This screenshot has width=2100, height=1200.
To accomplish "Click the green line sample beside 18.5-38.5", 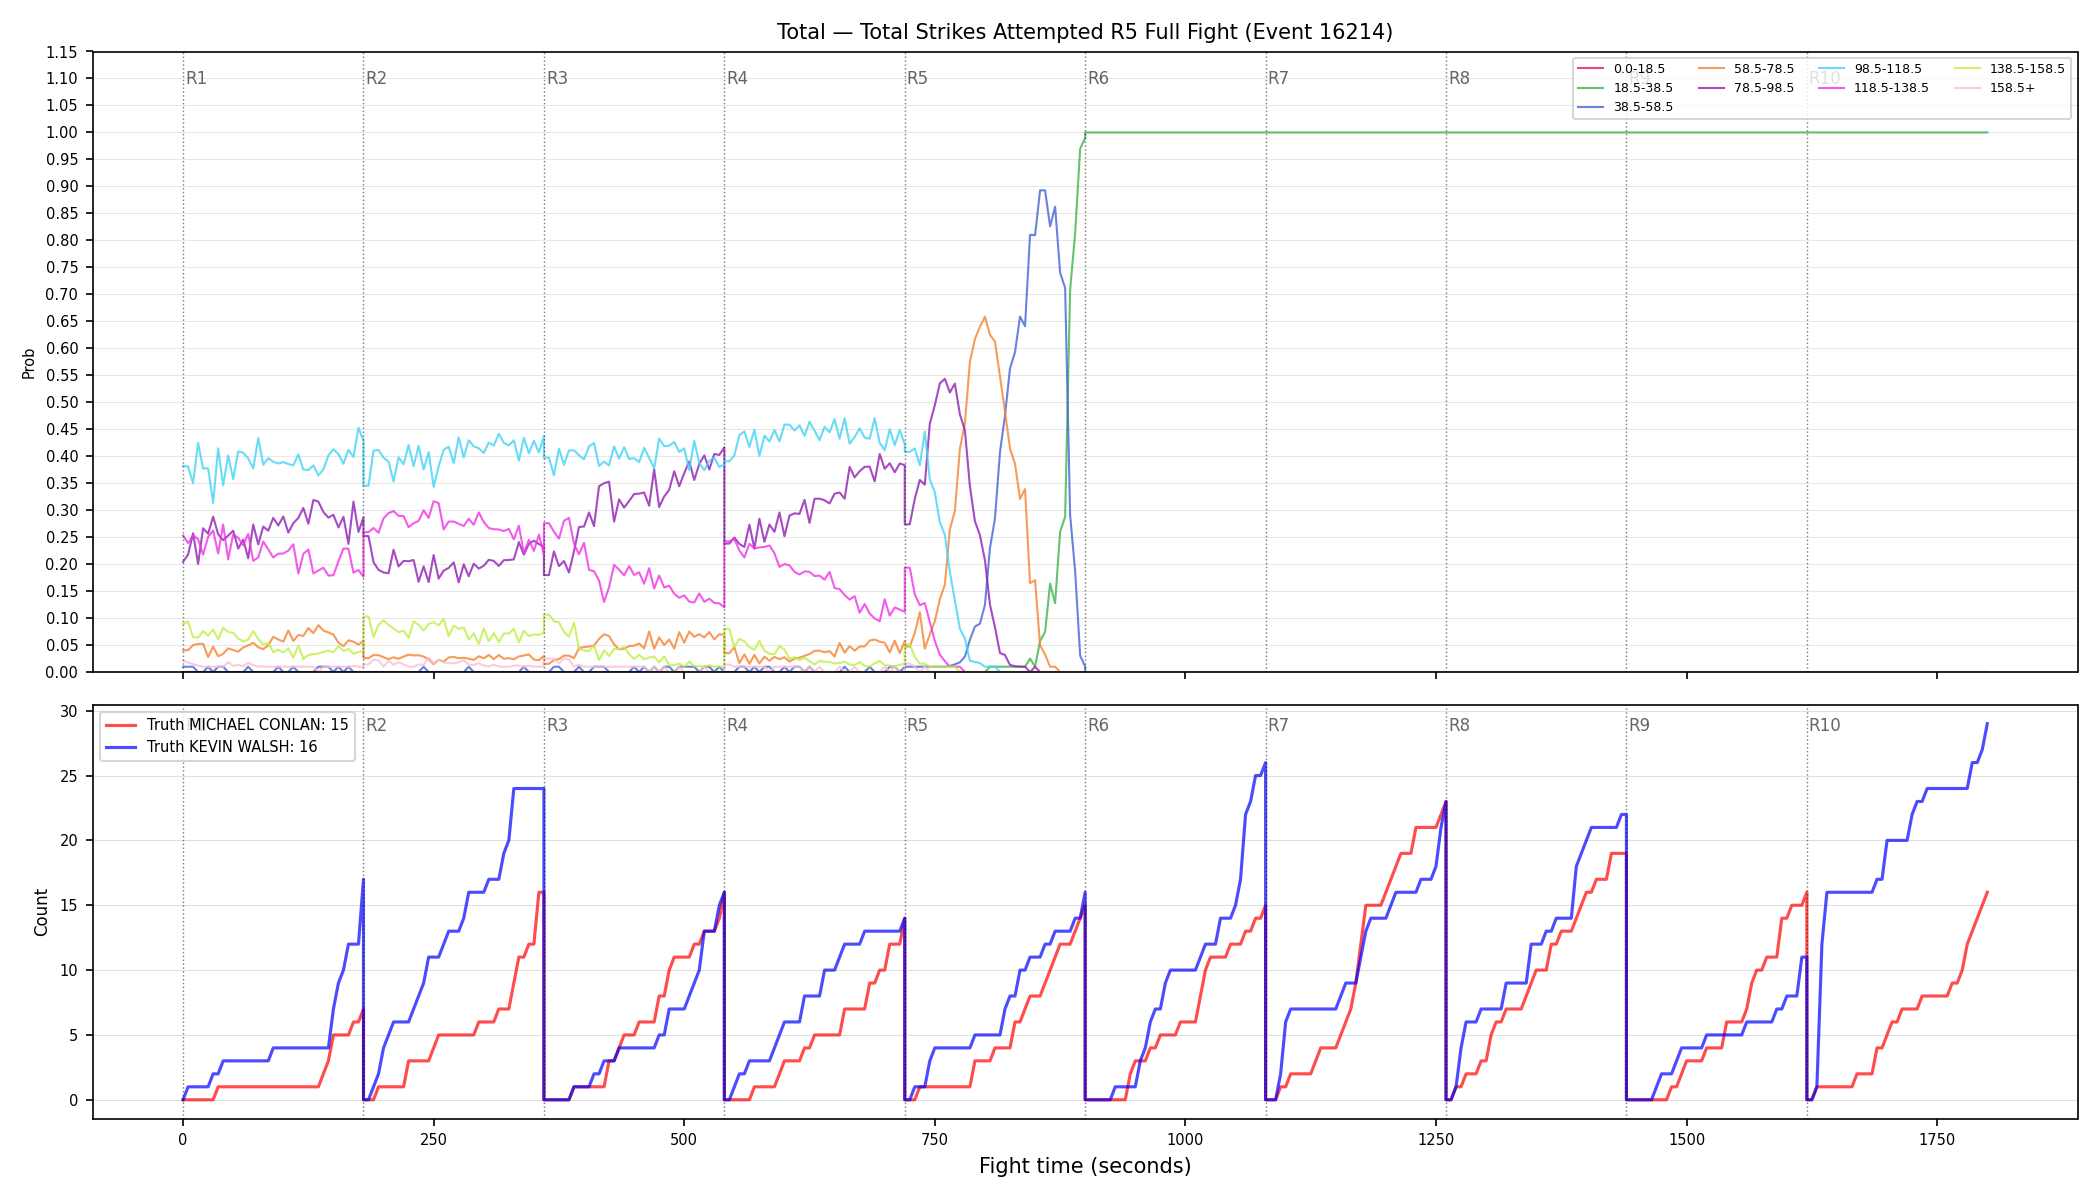I will pos(1590,88).
